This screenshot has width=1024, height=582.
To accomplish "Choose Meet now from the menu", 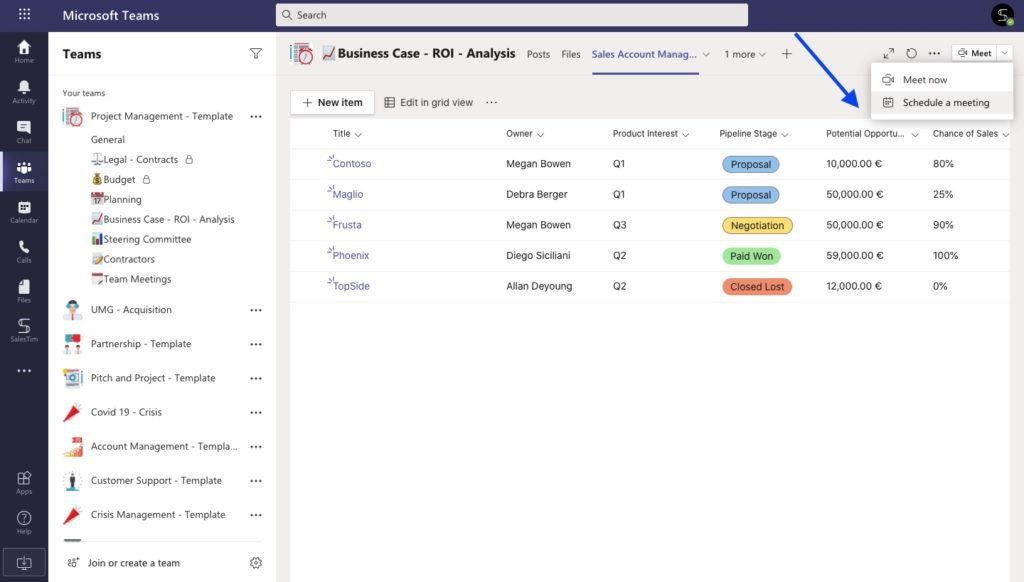I will (x=942, y=80).
